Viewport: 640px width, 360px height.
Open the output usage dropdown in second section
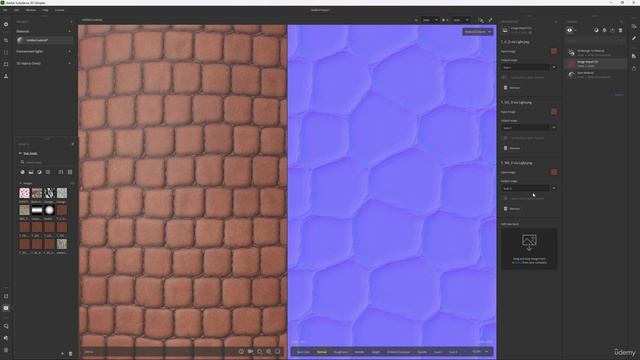coord(529,128)
